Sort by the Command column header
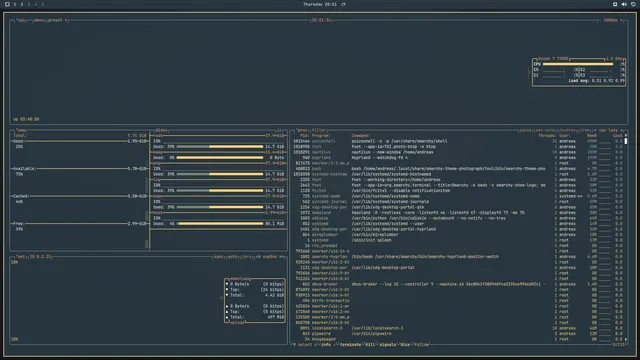This screenshot has width=640, height=360. click(361, 136)
